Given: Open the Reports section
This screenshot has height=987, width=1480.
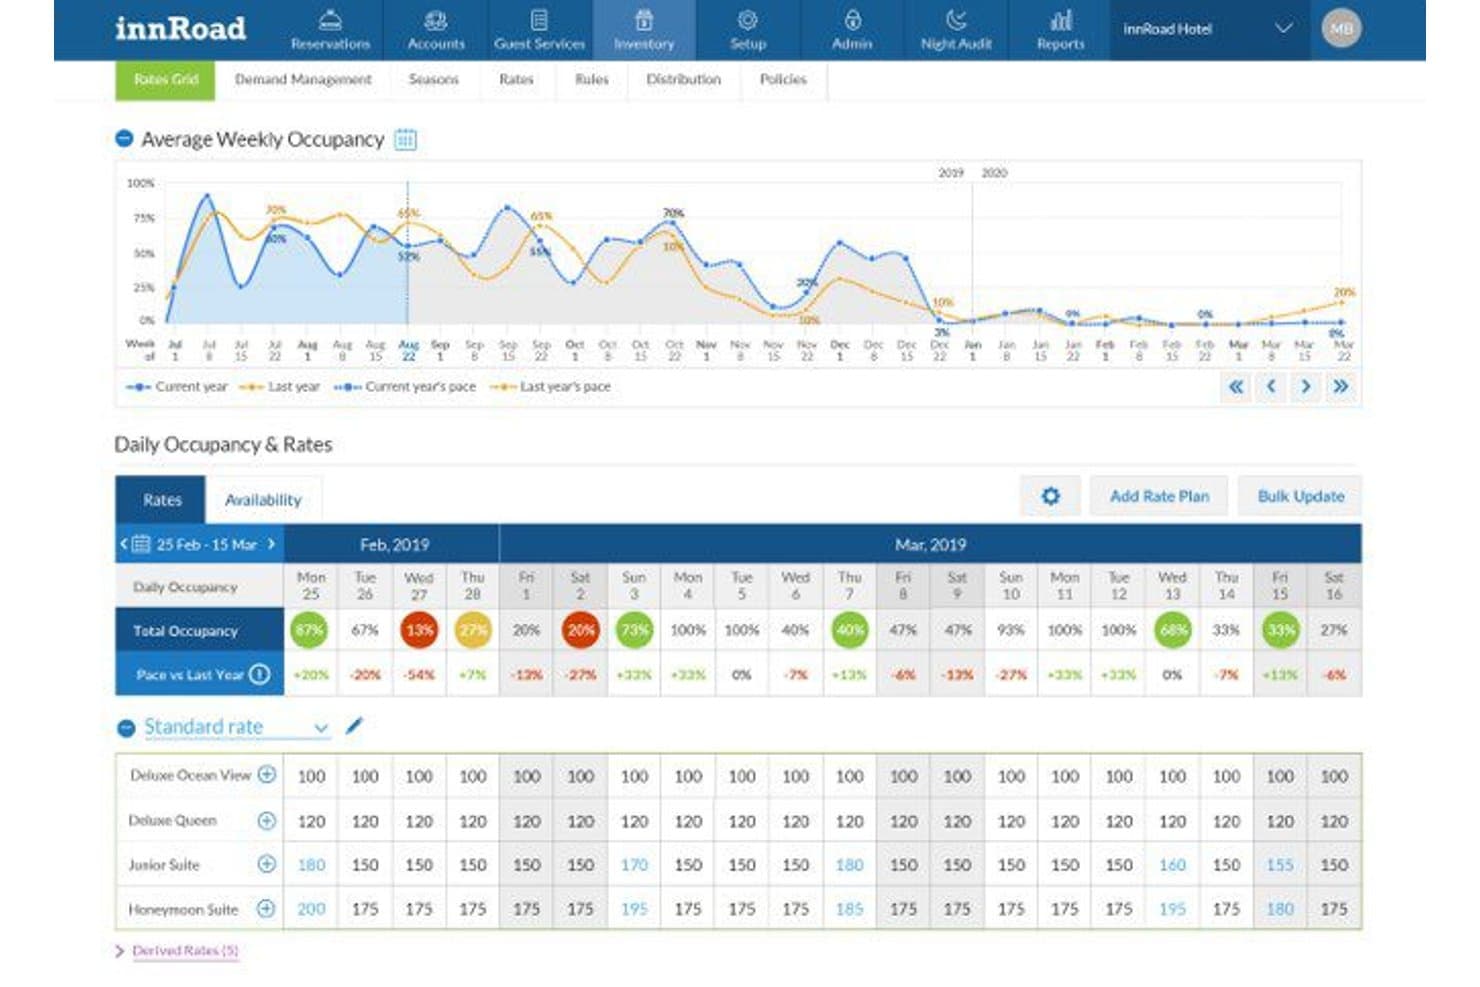Looking at the screenshot, I should pyautogui.click(x=1061, y=30).
